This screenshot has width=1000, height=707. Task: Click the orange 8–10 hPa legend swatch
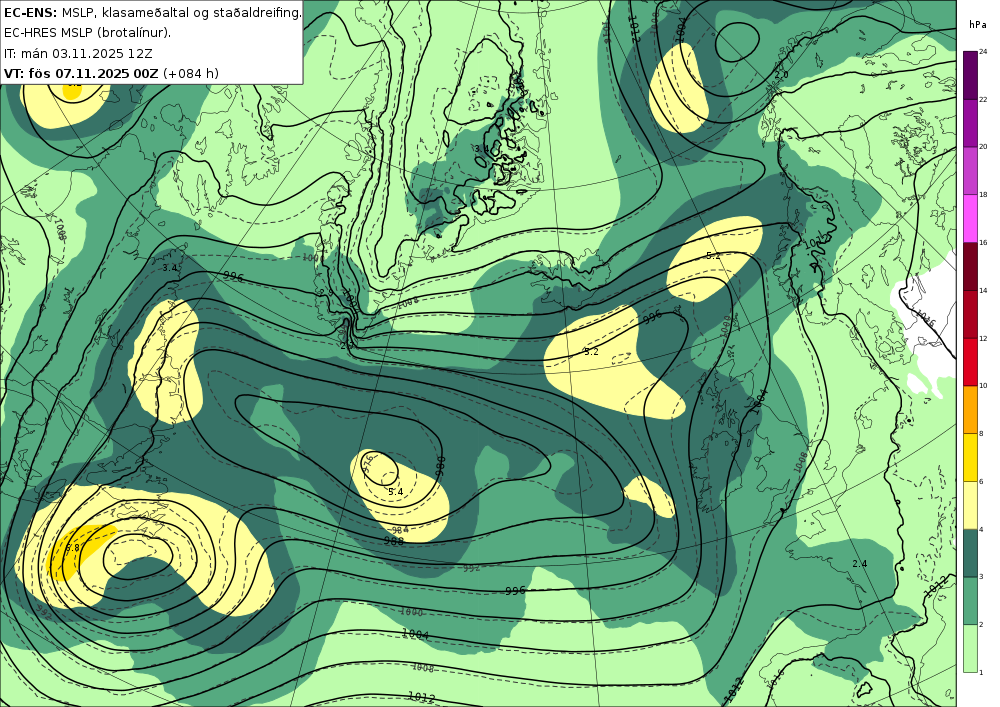pyautogui.click(x=970, y=409)
